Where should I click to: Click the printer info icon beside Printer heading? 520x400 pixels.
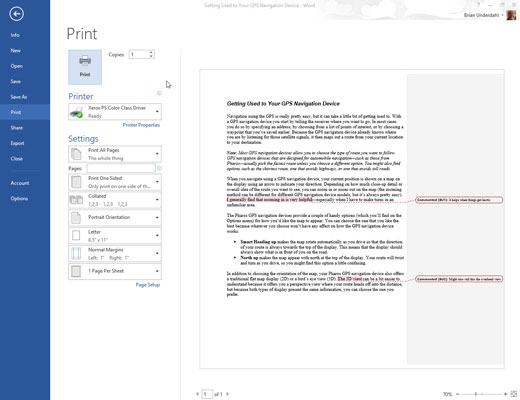159,93
